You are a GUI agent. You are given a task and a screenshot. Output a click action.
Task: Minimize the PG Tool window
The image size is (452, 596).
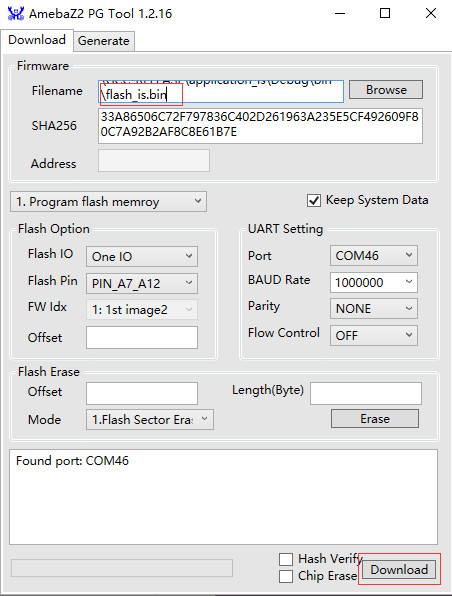(x=340, y=14)
